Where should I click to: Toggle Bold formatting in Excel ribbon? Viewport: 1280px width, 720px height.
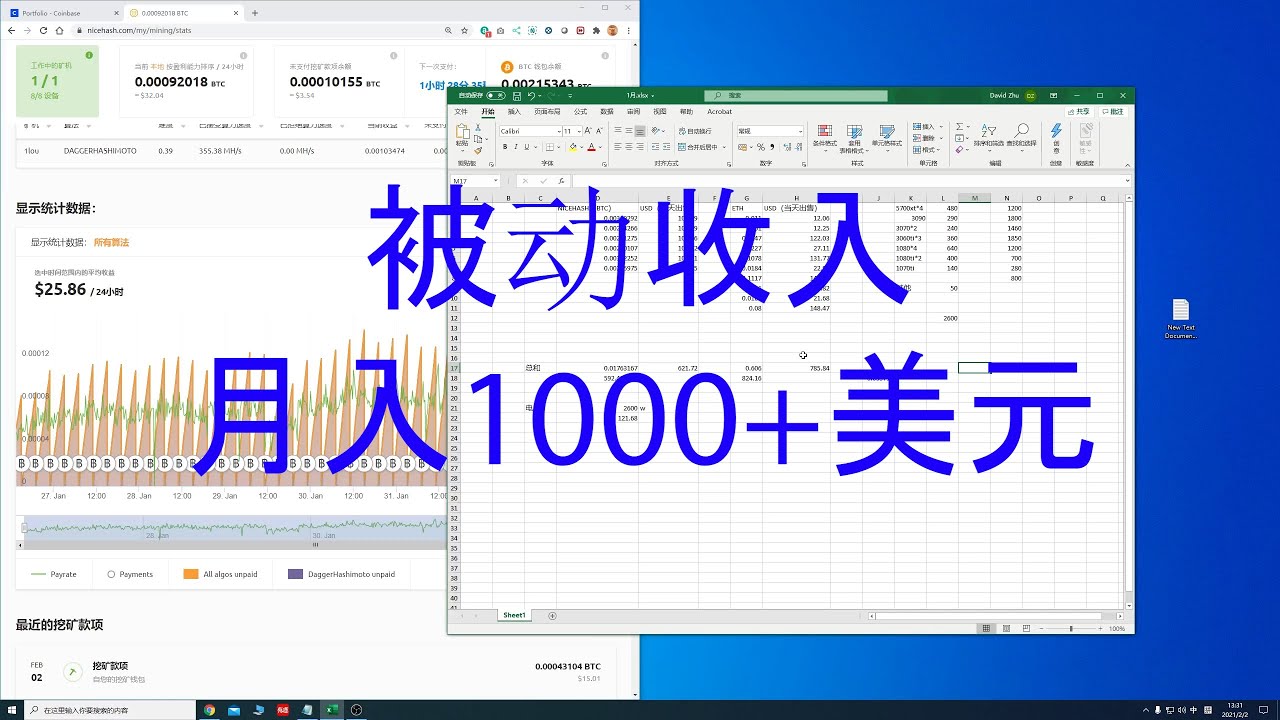pyautogui.click(x=505, y=147)
